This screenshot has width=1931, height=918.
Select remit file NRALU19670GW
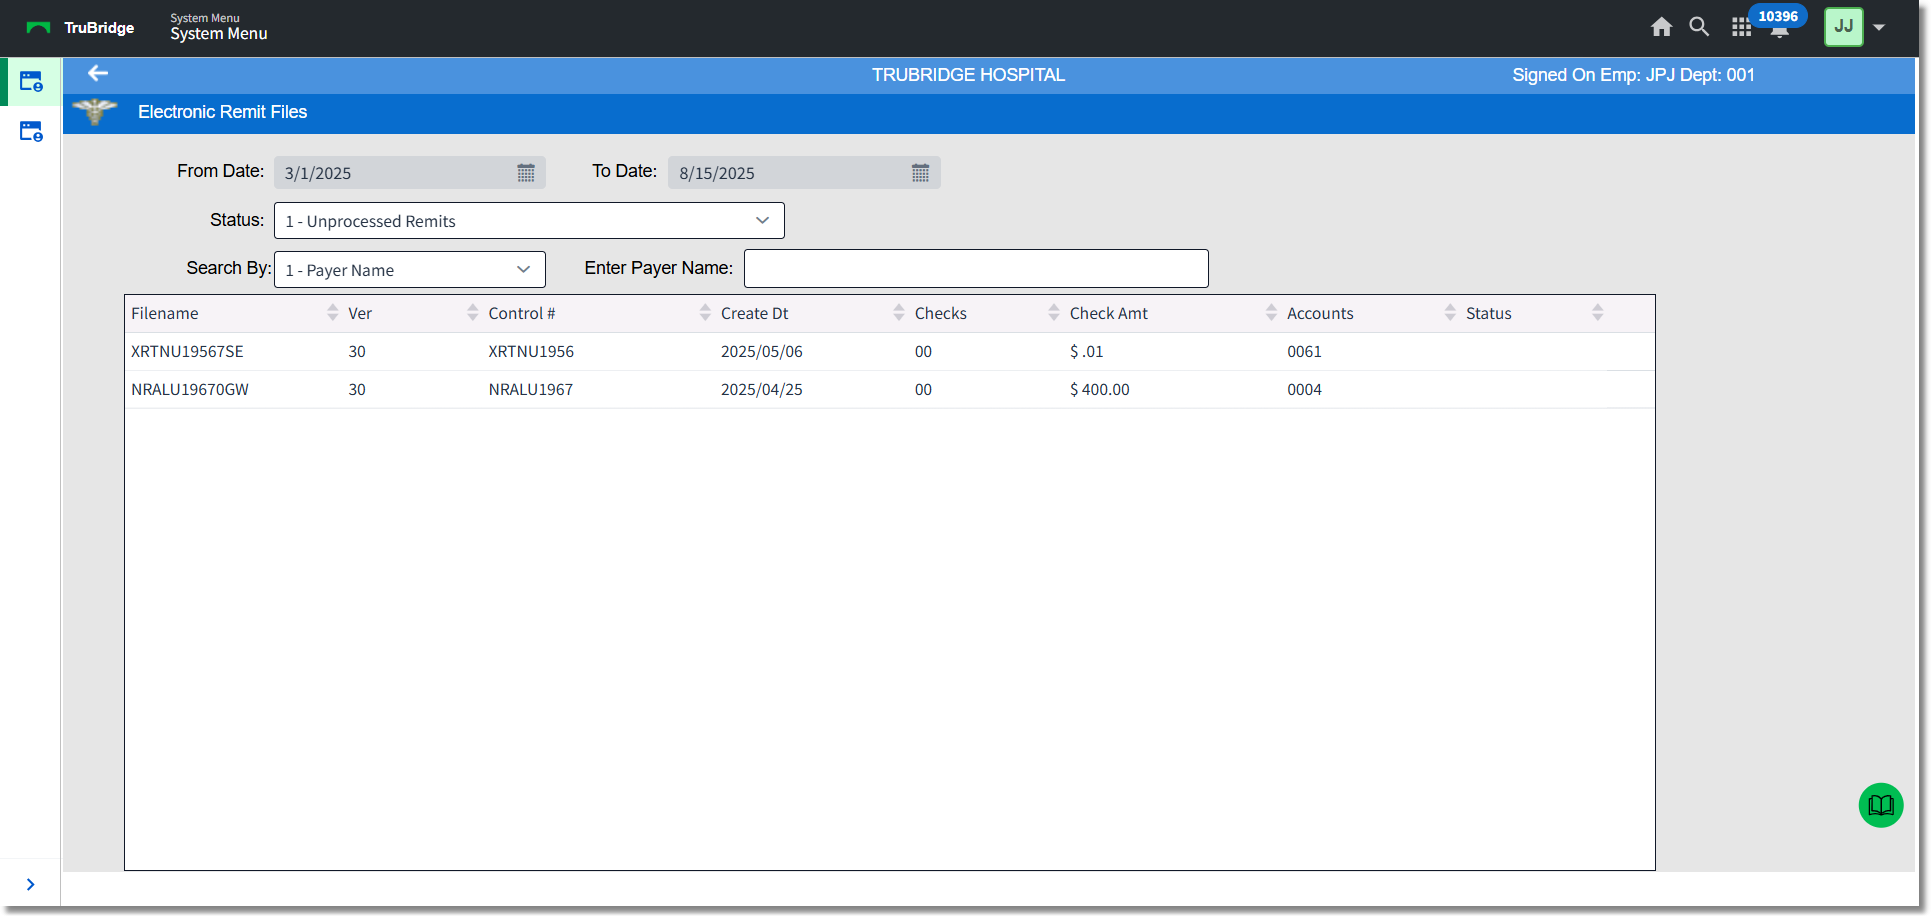click(x=190, y=389)
